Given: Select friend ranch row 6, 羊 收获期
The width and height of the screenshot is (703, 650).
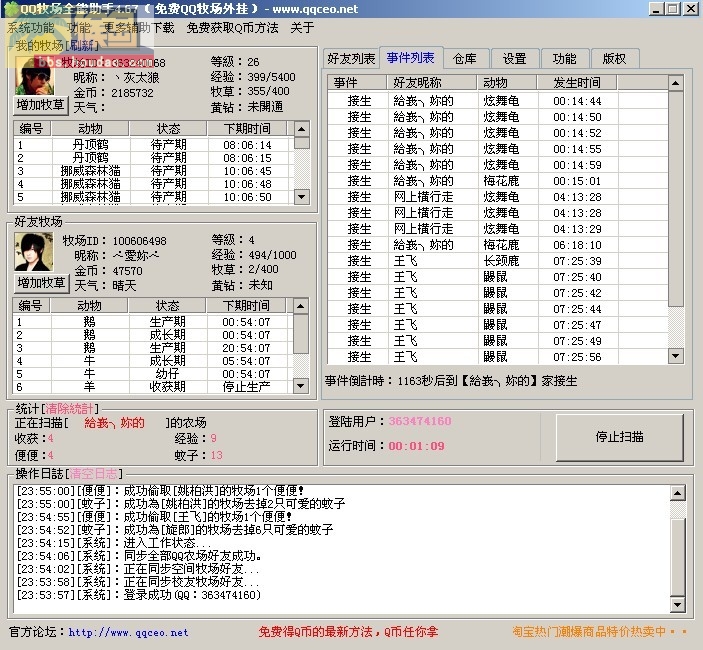Looking at the screenshot, I should coord(153,387).
